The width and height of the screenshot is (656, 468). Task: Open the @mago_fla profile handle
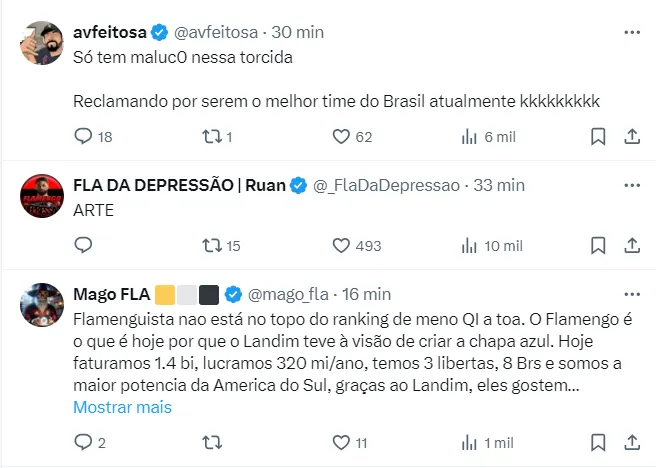pyautogui.click(x=287, y=294)
